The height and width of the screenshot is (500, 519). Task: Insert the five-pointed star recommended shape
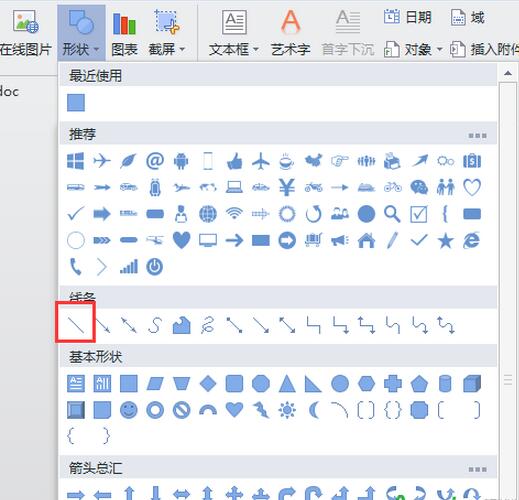point(445,241)
